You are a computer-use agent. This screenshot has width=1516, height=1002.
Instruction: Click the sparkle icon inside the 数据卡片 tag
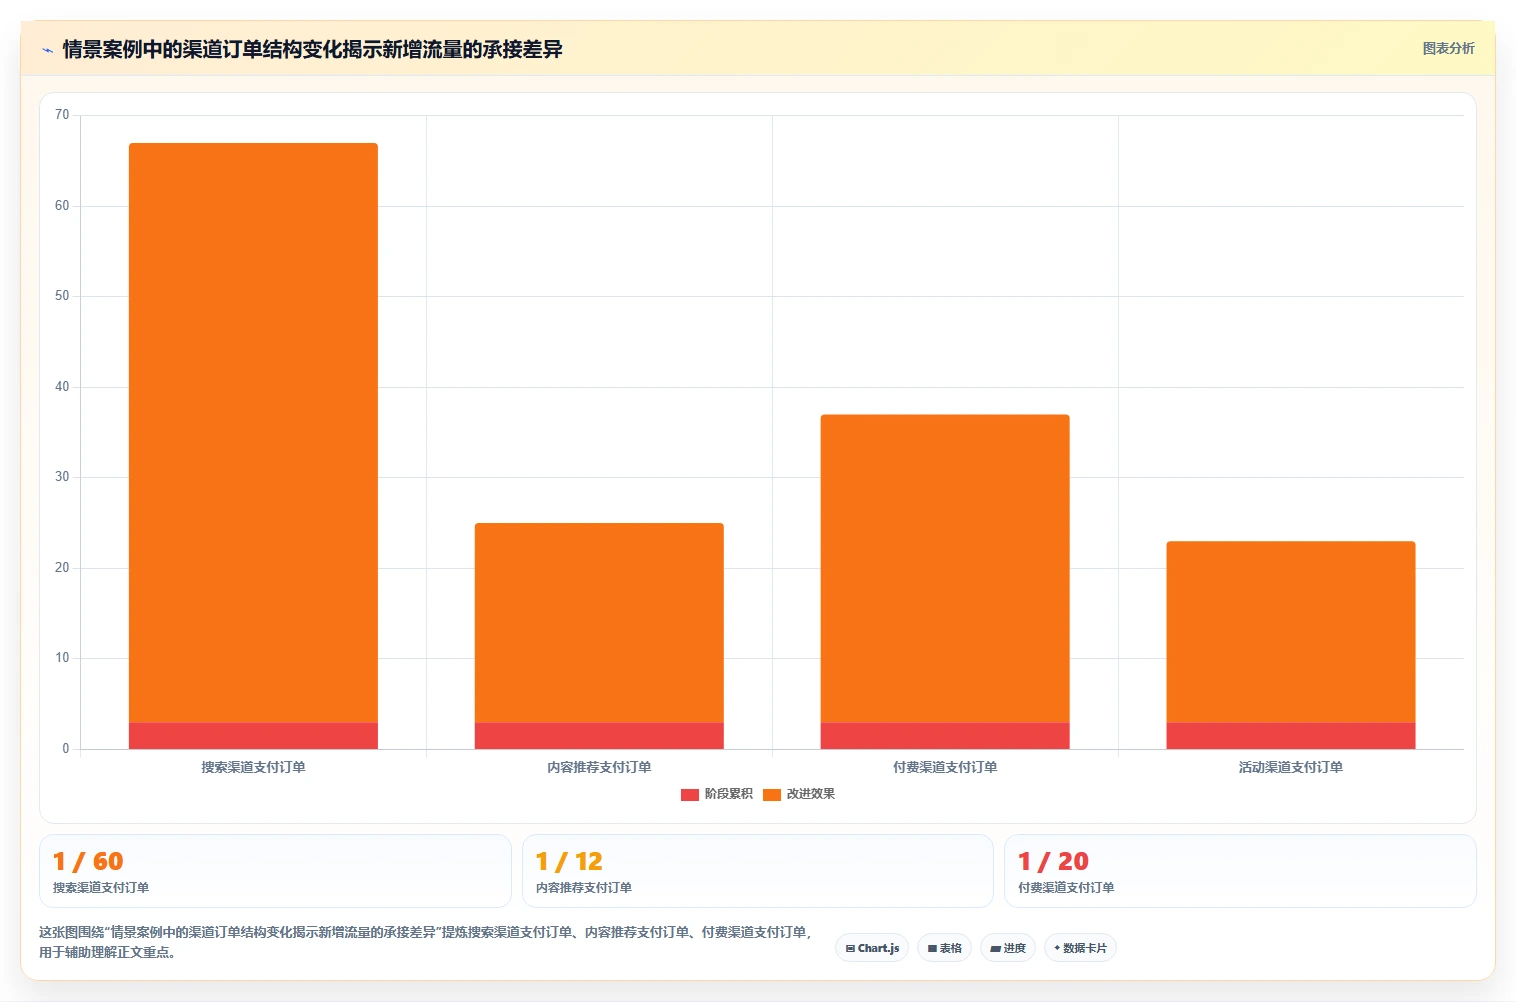(x=1057, y=947)
